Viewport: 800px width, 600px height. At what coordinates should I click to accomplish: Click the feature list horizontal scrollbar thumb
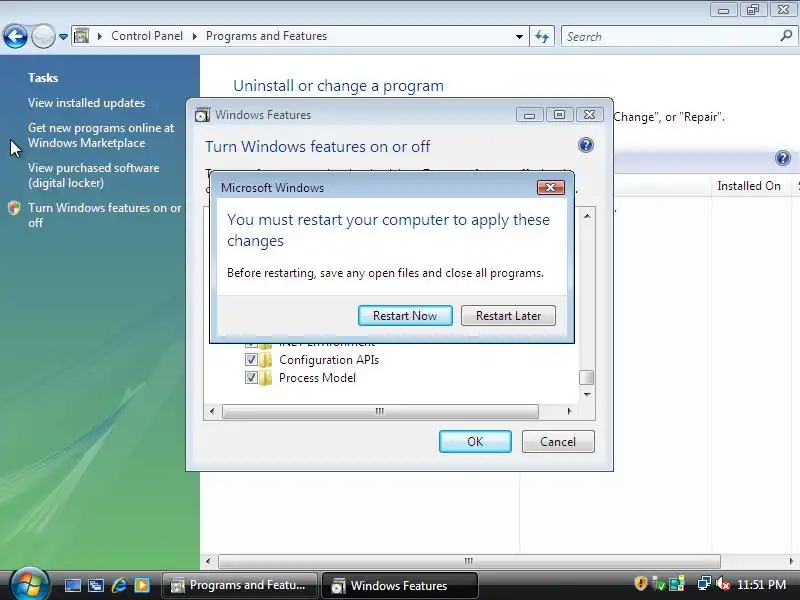pos(380,411)
